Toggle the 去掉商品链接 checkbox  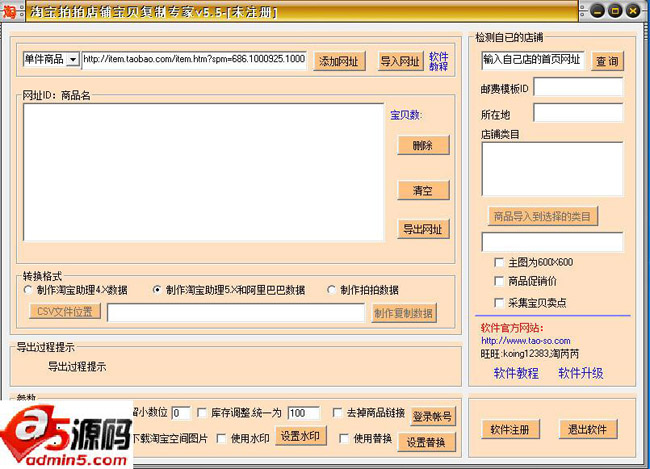pyautogui.click(x=337, y=413)
